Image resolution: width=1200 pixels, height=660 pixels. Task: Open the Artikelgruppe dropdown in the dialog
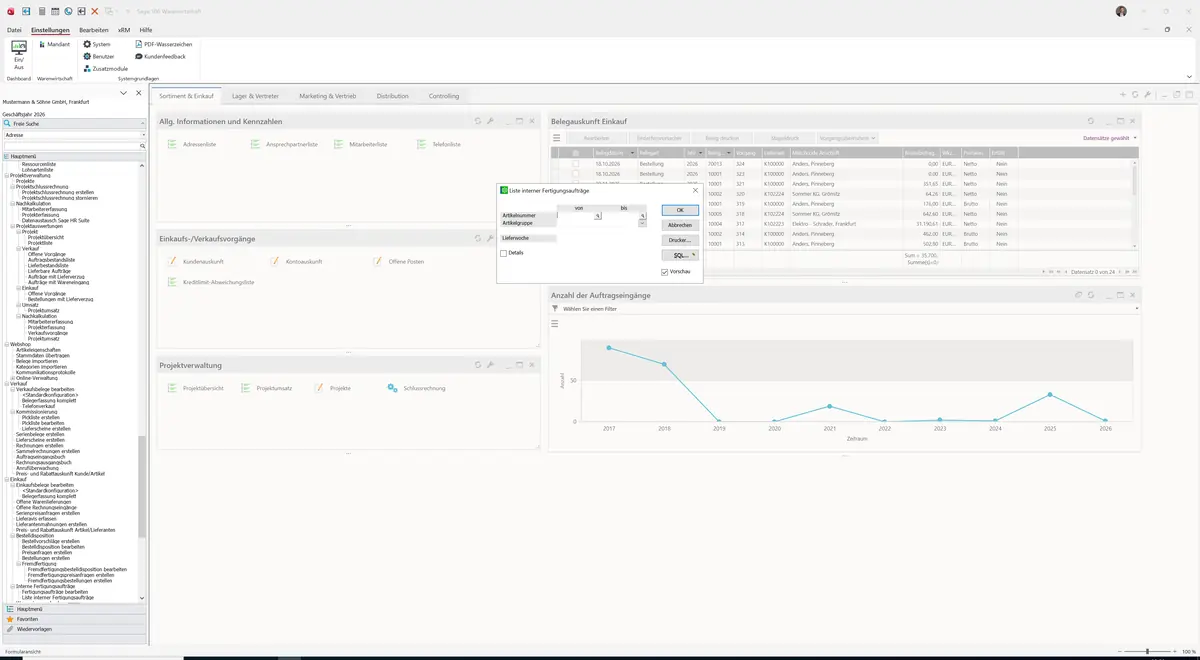tap(642, 223)
